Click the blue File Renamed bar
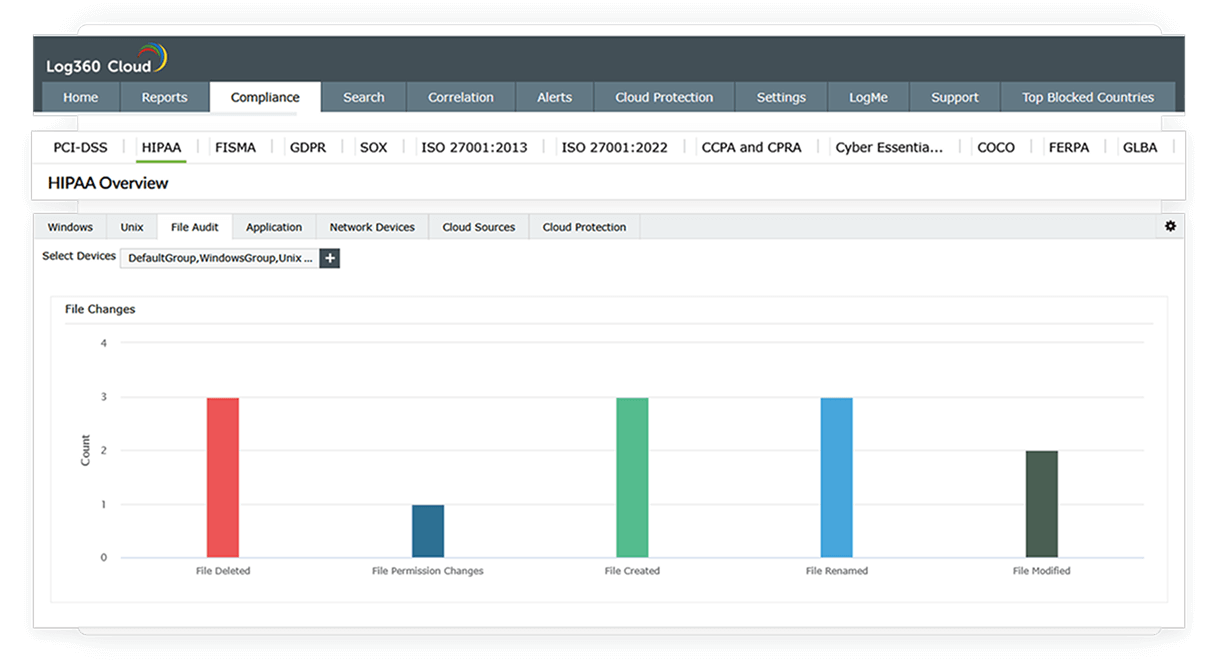Viewport: 1212px width, 672px height. coord(837,477)
